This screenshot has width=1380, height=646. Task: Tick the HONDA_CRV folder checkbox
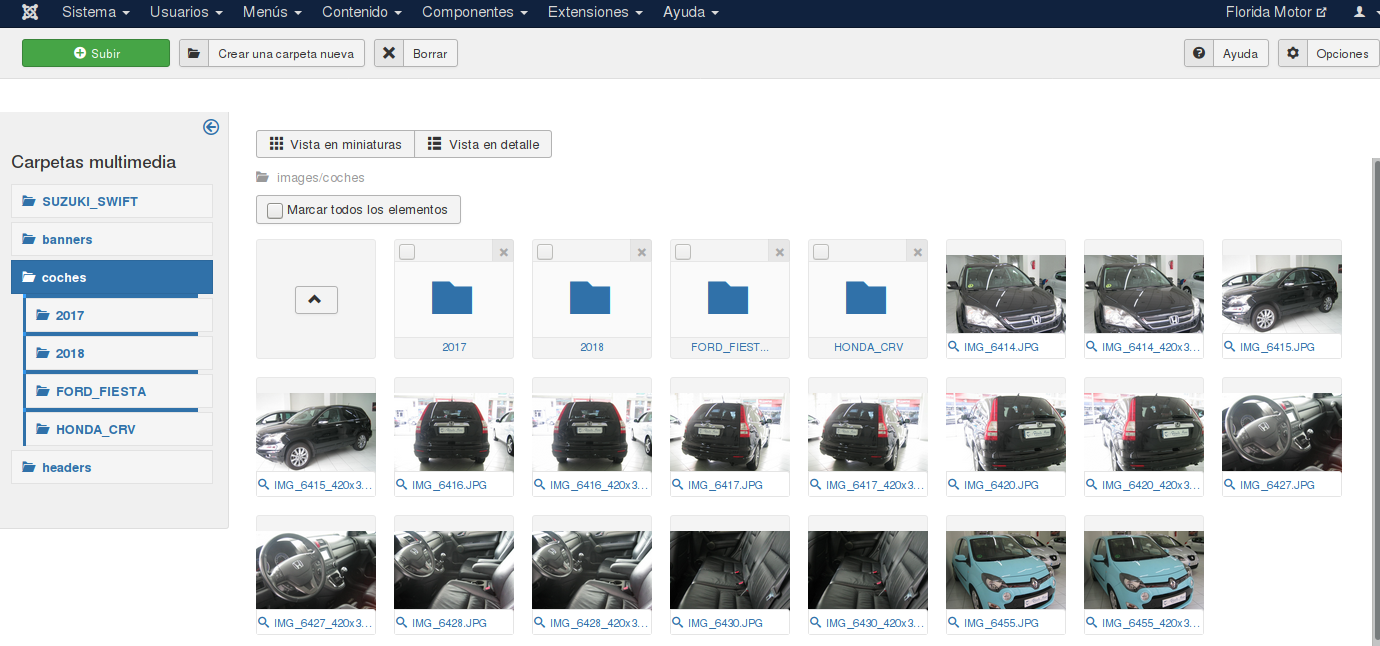[821, 252]
